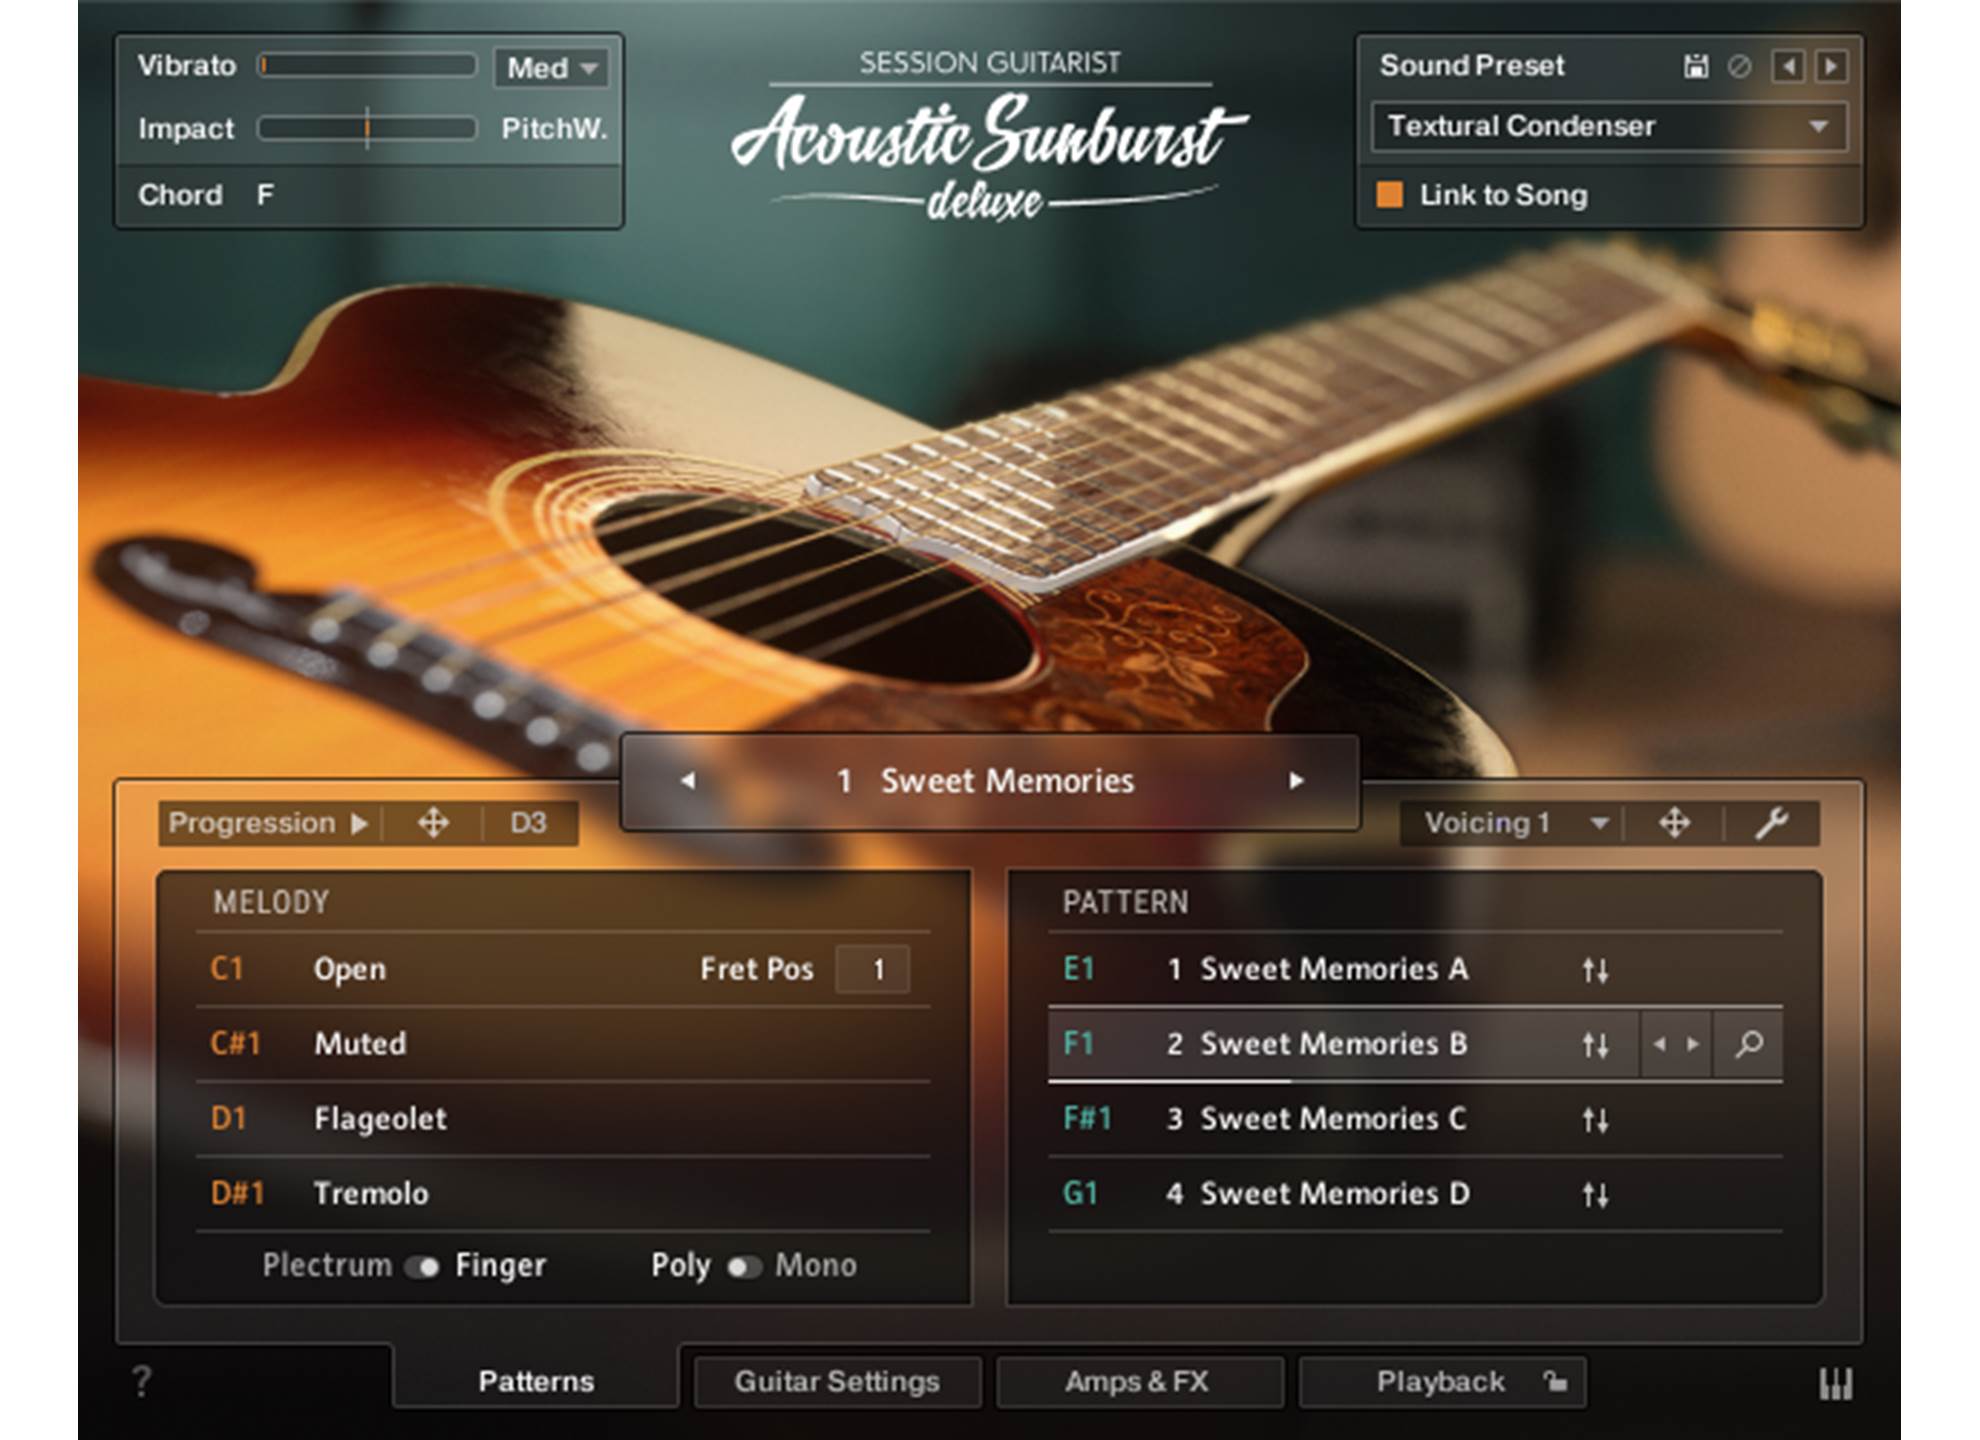Viewport: 1980px width, 1440px height.
Task: Click the lock icon on Playback tab
Action: click(x=1555, y=1382)
